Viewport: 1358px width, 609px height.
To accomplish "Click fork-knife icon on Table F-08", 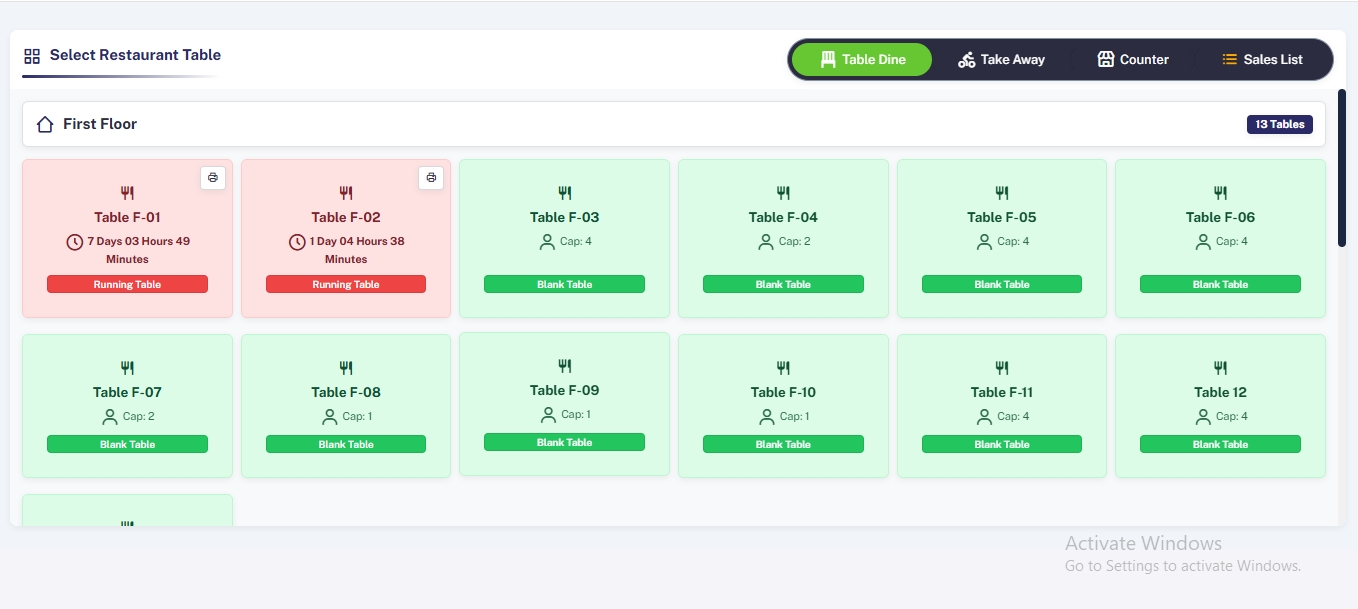I will click(x=346, y=368).
